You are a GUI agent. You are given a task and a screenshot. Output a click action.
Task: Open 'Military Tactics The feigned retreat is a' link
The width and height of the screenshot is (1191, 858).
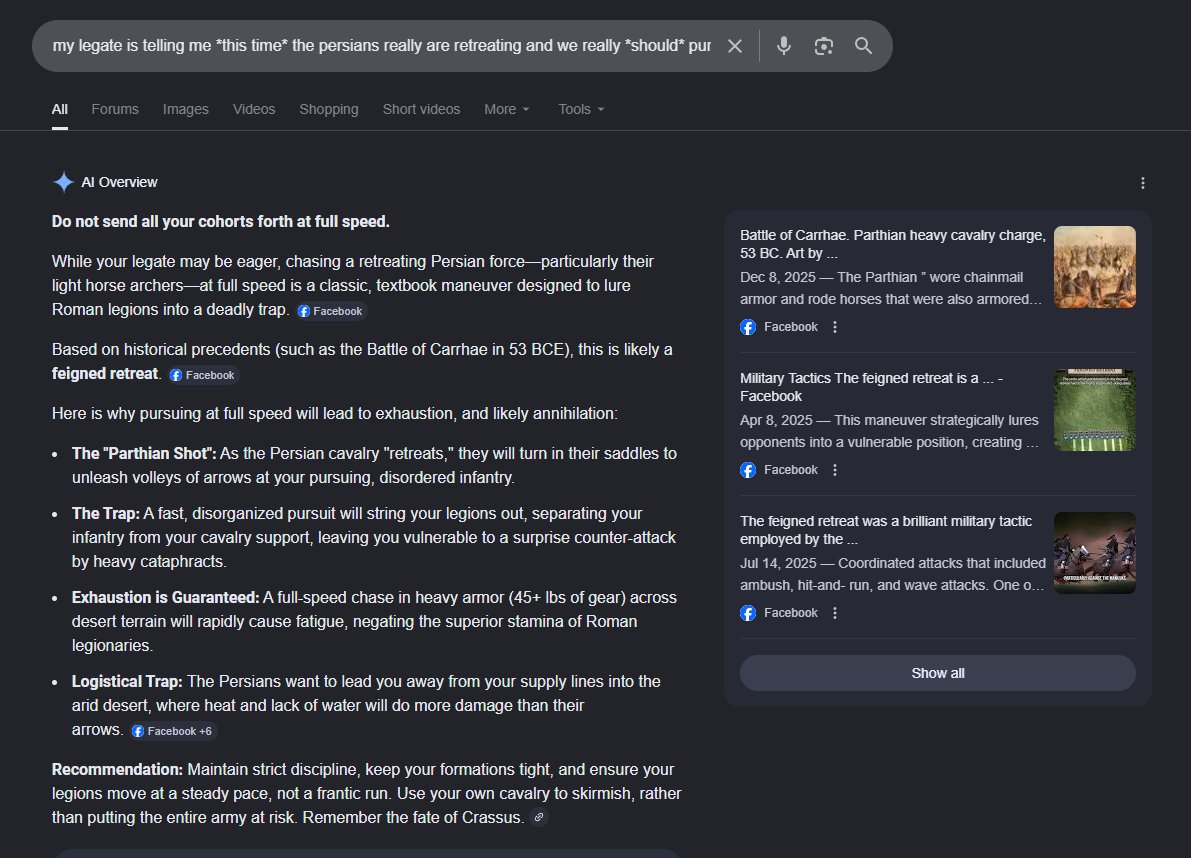871,387
